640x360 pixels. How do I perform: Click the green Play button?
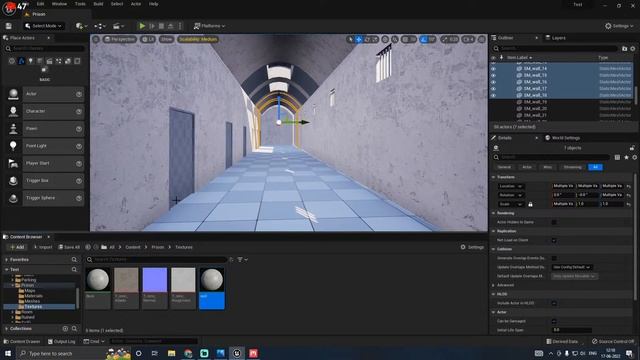tap(142, 26)
